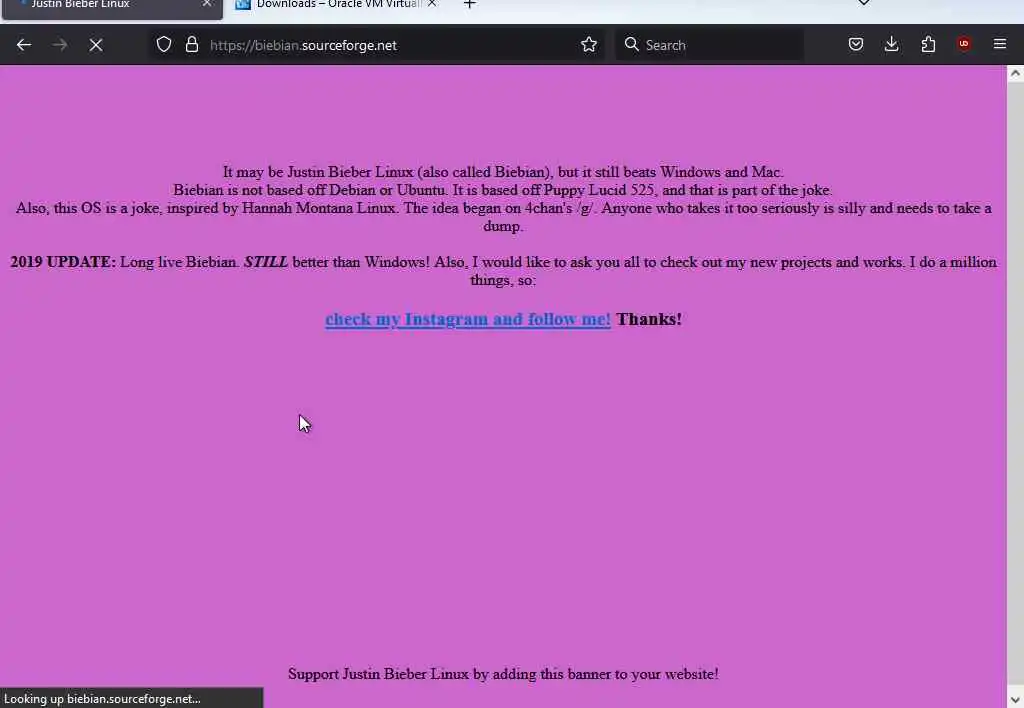
Task: Click the scrollbar down arrow
Action: pyautogui.click(x=1015, y=700)
